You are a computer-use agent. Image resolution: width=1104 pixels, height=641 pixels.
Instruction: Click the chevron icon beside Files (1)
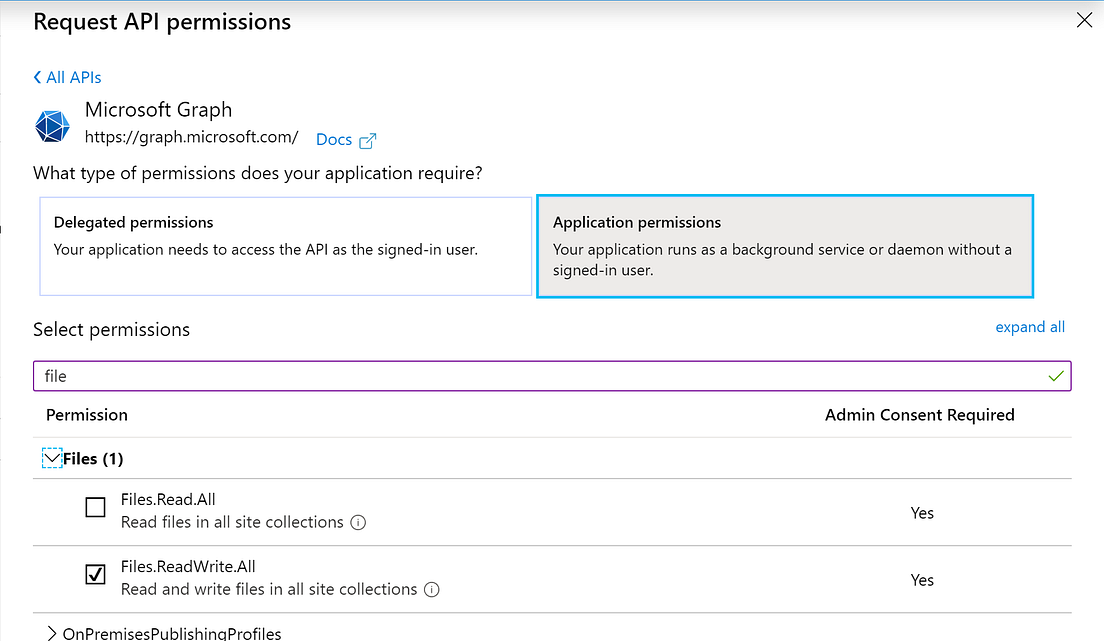point(52,457)
